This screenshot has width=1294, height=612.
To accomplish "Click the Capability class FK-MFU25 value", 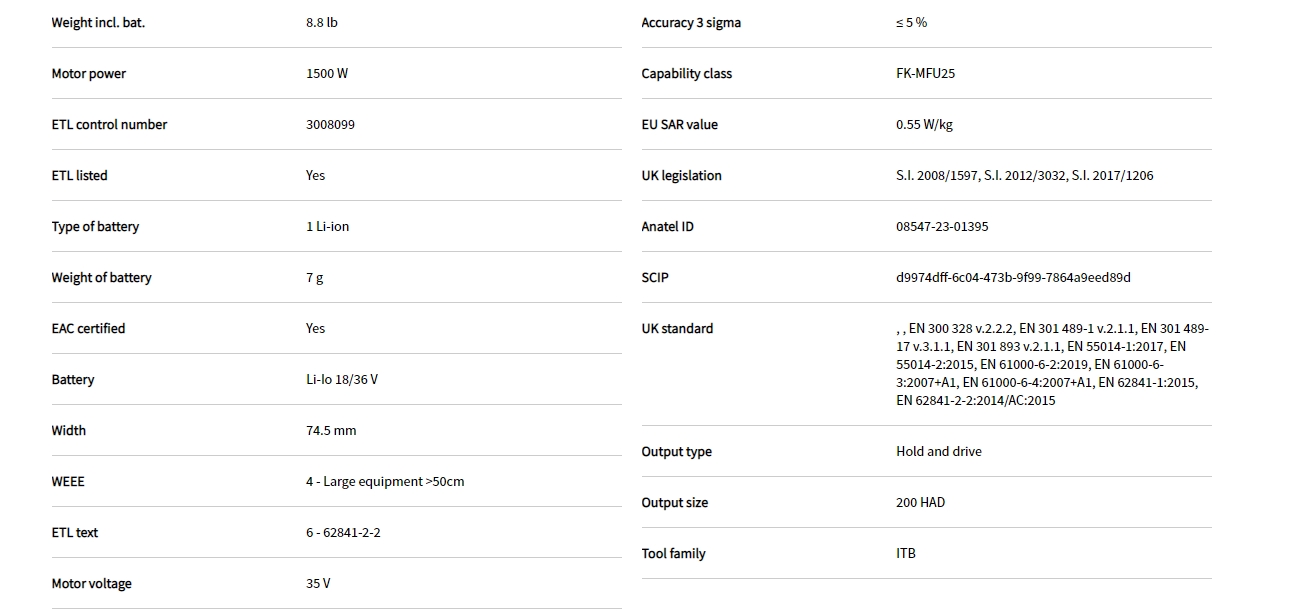I will pyautogui.click(x=925, y=74).
